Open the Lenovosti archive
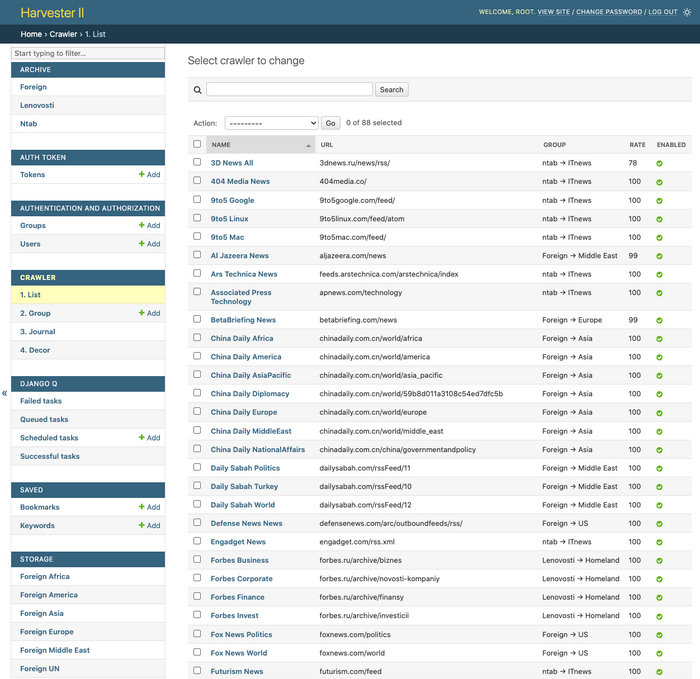 pyautogui.click(x=37, y=105)
